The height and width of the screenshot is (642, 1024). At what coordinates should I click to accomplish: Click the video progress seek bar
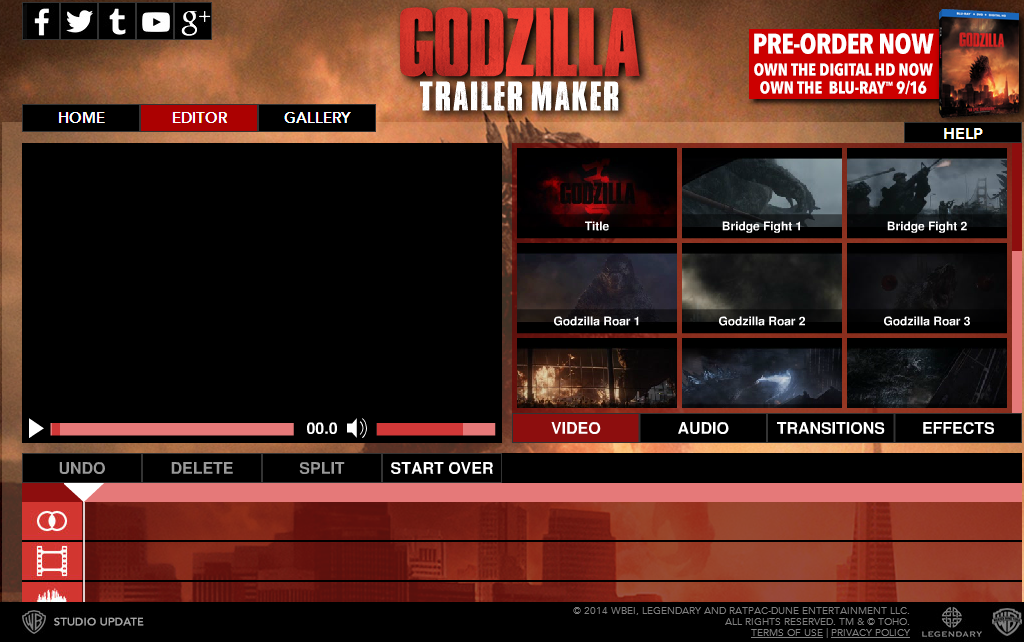(x=172, y=429)
